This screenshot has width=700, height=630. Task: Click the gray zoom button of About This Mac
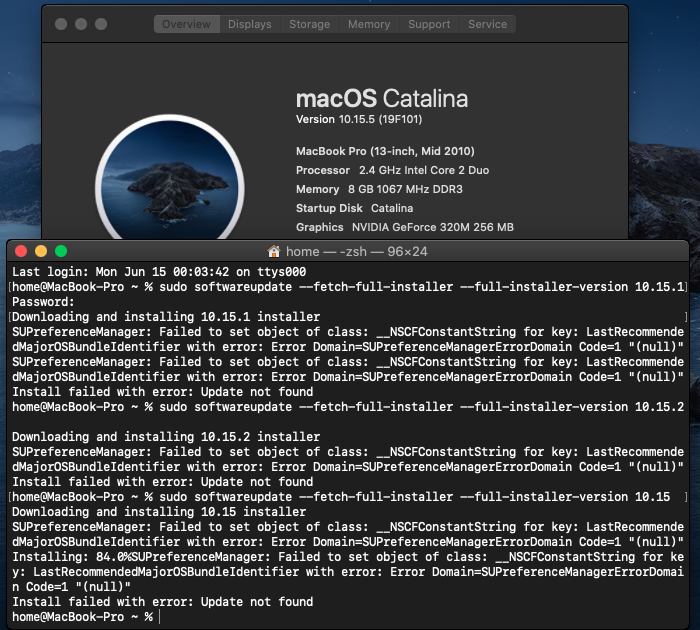[x=101, y=24]
